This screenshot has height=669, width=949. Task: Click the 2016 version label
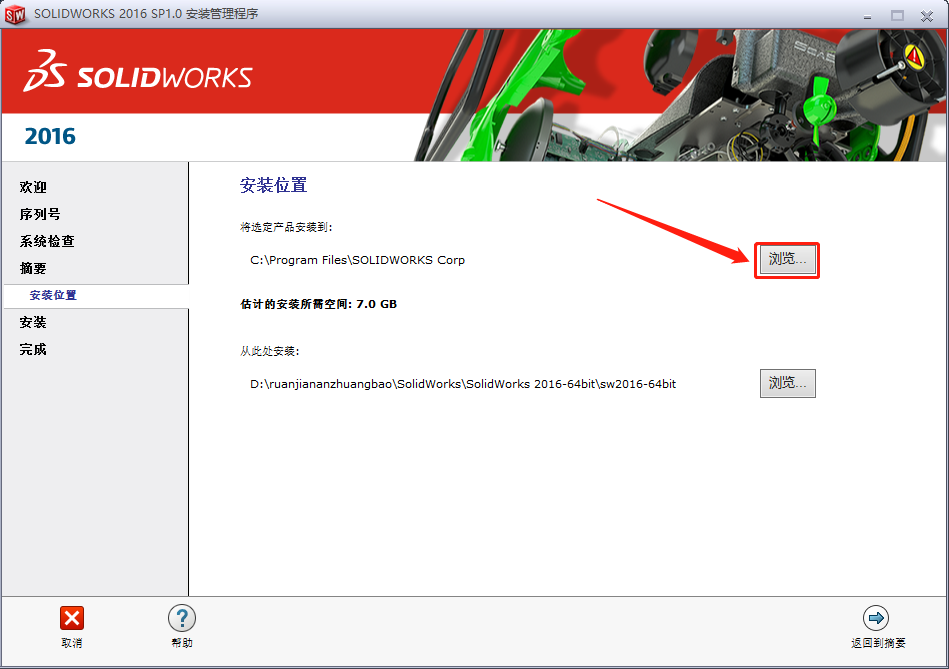coord(50,136)
